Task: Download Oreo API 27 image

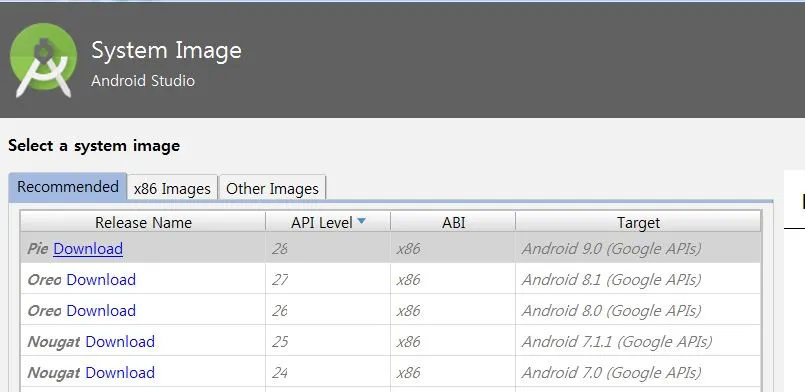Action: coord(101,280)
